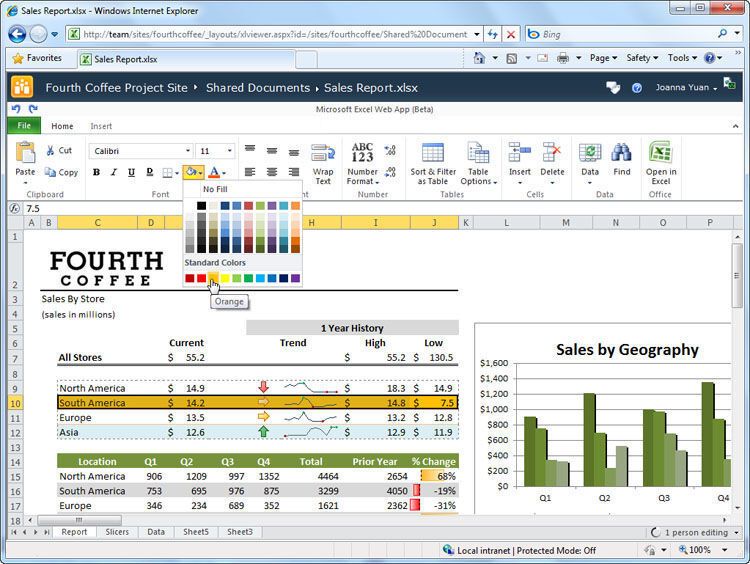Select Top Align icon
Screen dimensions: 750x564
[250, 150]
